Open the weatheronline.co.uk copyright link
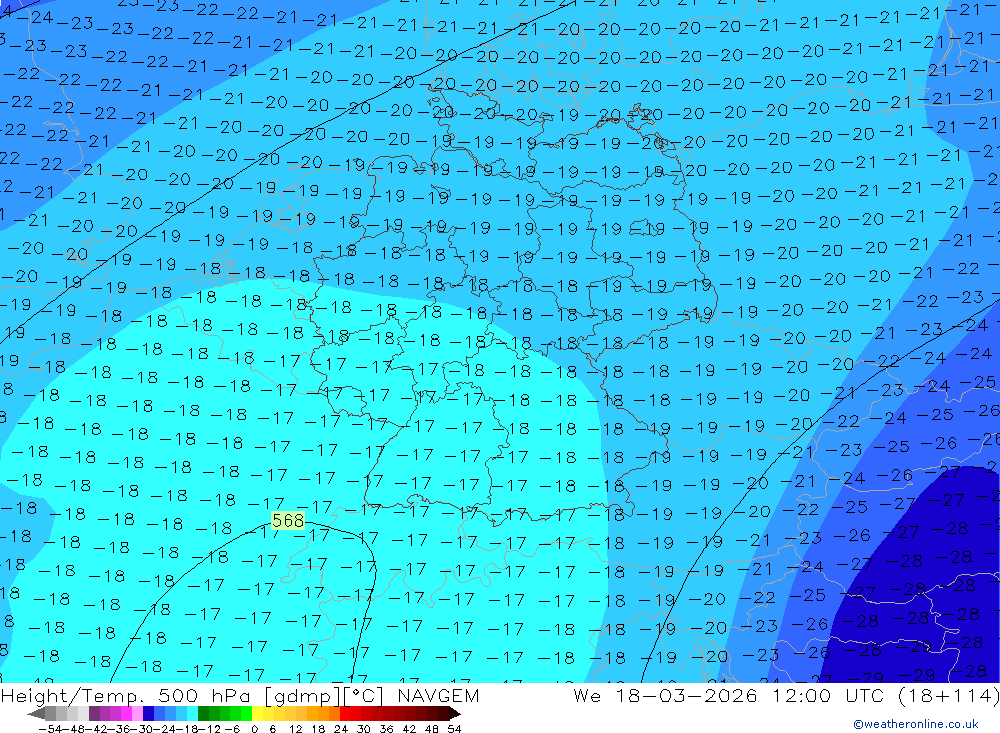The width and height of the screenshot is (1000, 733). (x=916, y=724)
